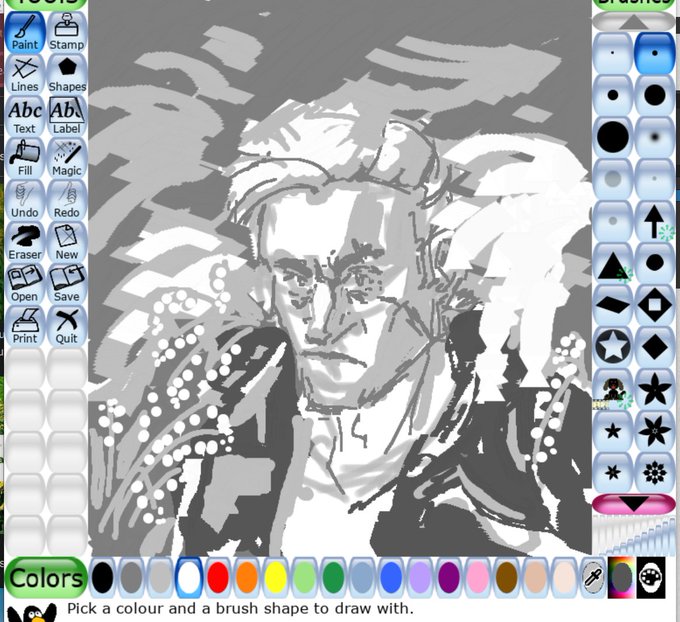
Task: Select the animated dog brush
Action: (612, 389)
